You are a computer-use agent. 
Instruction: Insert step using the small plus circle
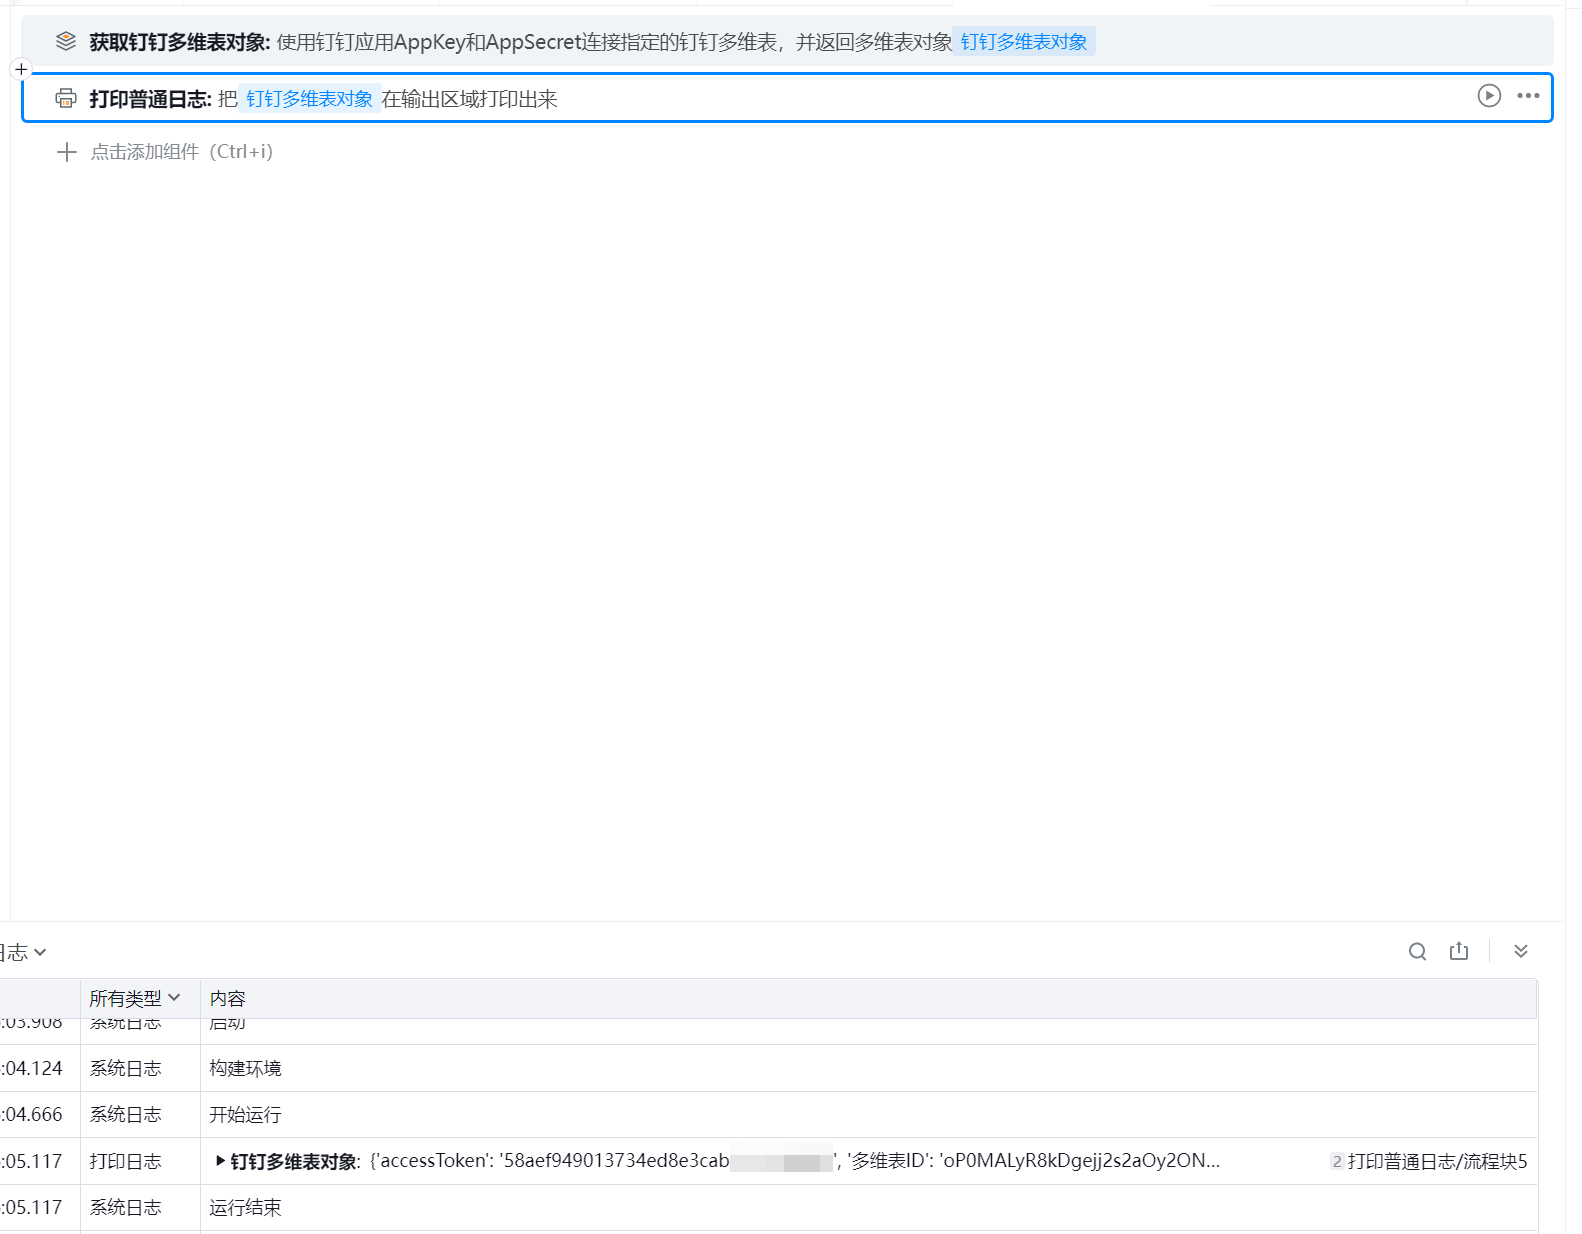click(21, 70)
